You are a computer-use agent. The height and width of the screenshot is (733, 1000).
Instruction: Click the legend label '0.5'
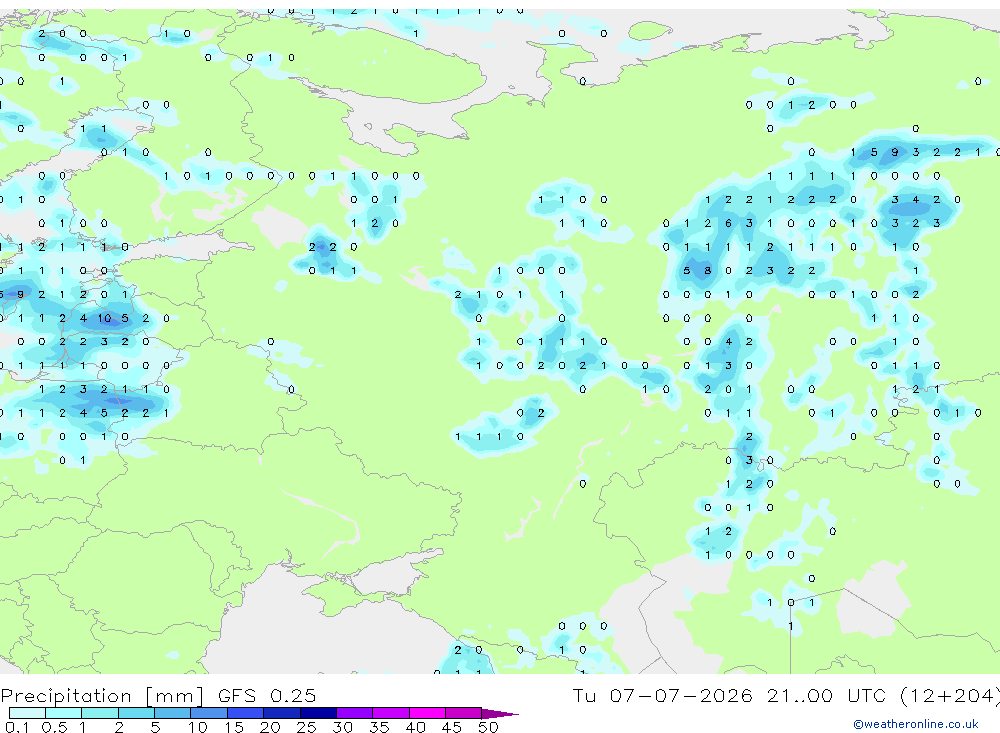[54, 727]
